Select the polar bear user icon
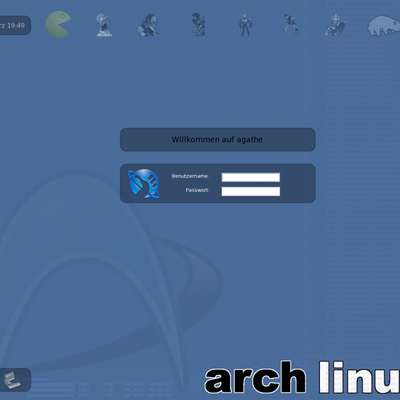Screen dimensions: 400x400 [x=384, y=25]
